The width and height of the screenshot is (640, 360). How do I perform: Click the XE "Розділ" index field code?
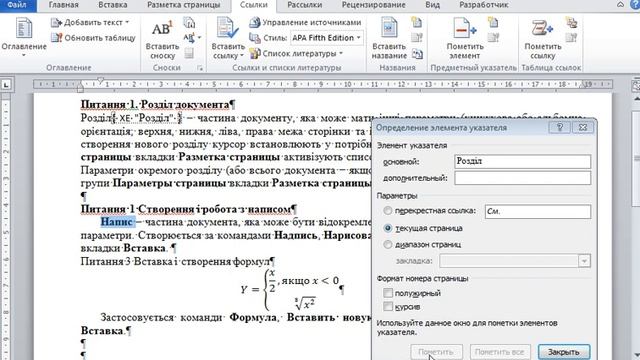147,118
